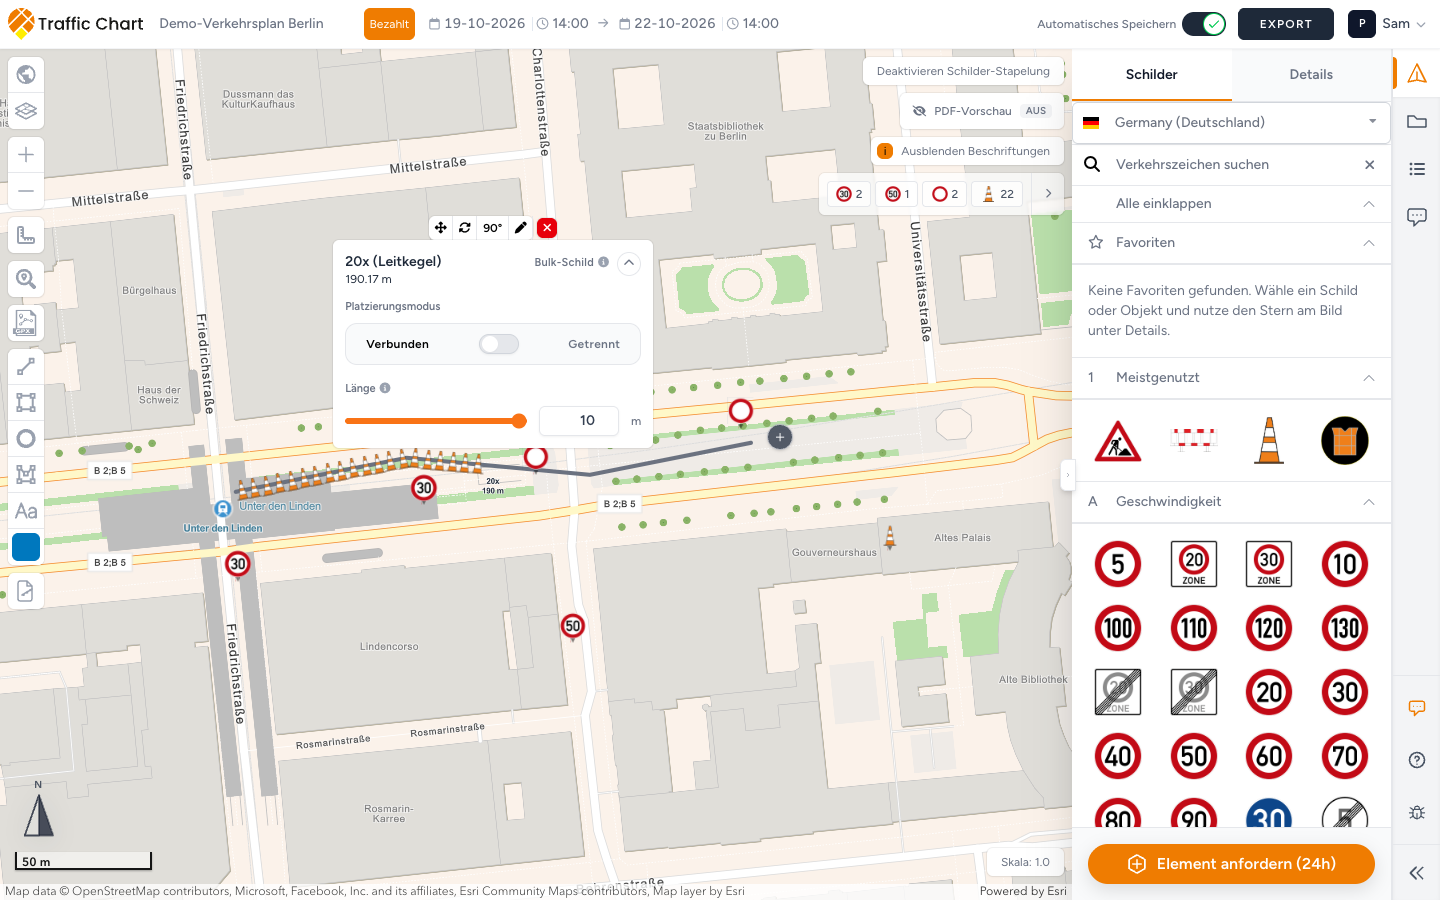Viewport: 1440px width, 900px height.
Task: Click the globe basemap icon in left toolbar
Action: 26,74
